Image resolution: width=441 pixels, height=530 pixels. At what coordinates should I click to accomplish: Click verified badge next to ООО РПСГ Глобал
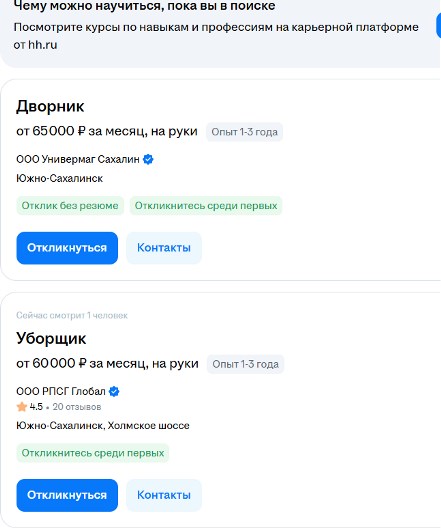(114, 391)
